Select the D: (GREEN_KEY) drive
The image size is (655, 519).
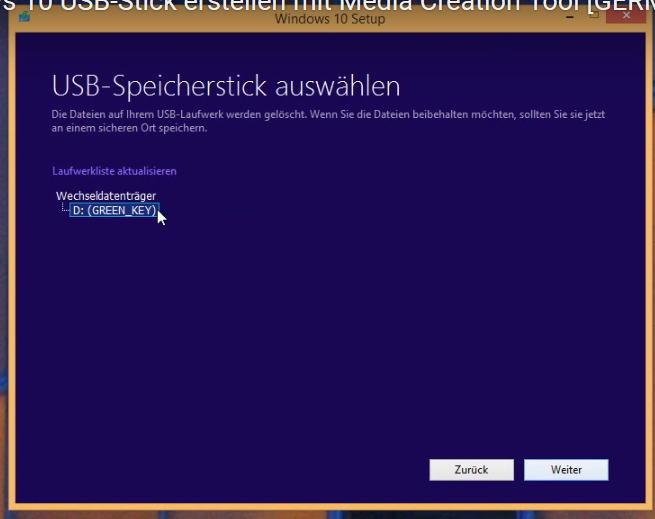point(114,210)
